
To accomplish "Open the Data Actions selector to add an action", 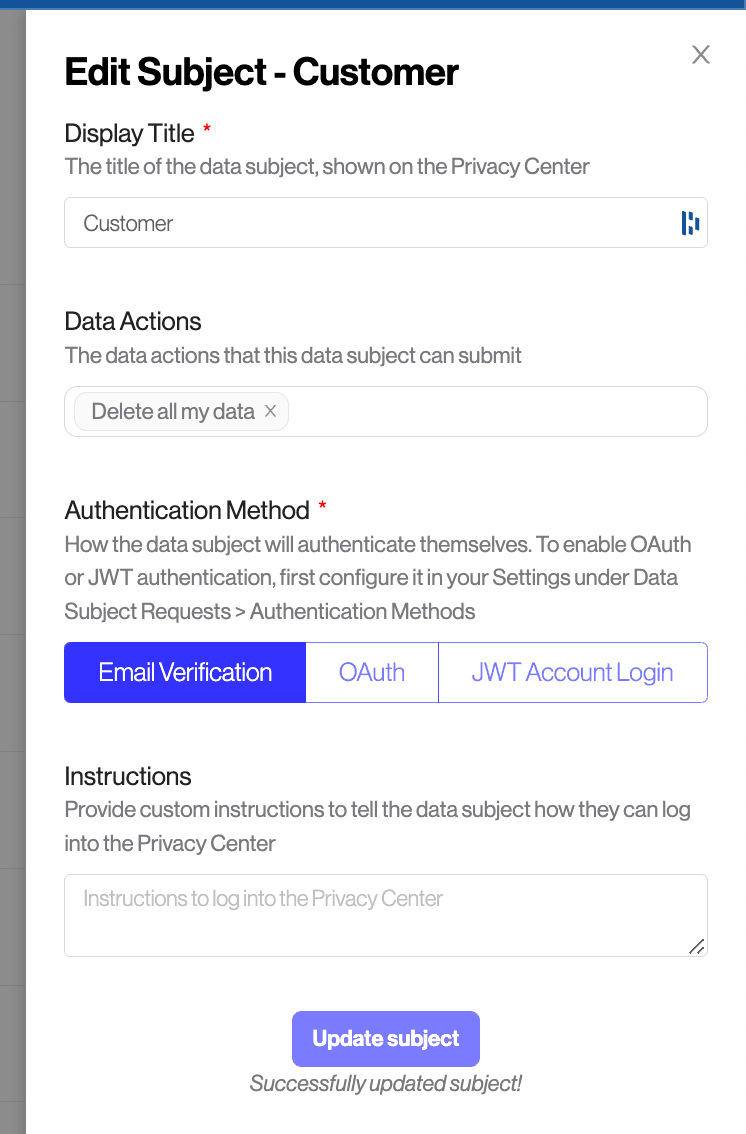I will click(480, 411).
